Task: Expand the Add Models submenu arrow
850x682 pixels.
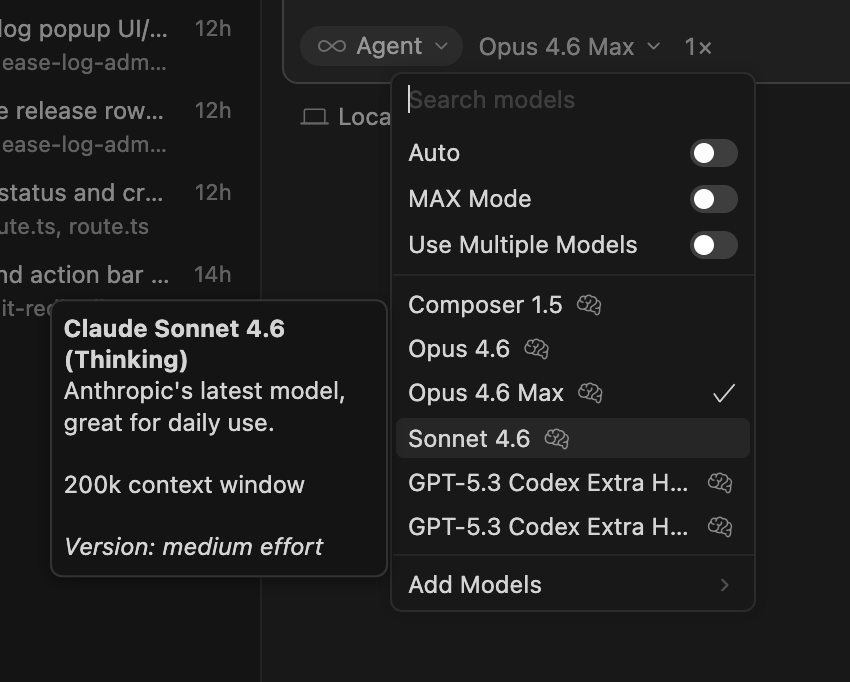Action: coord(725,585)
